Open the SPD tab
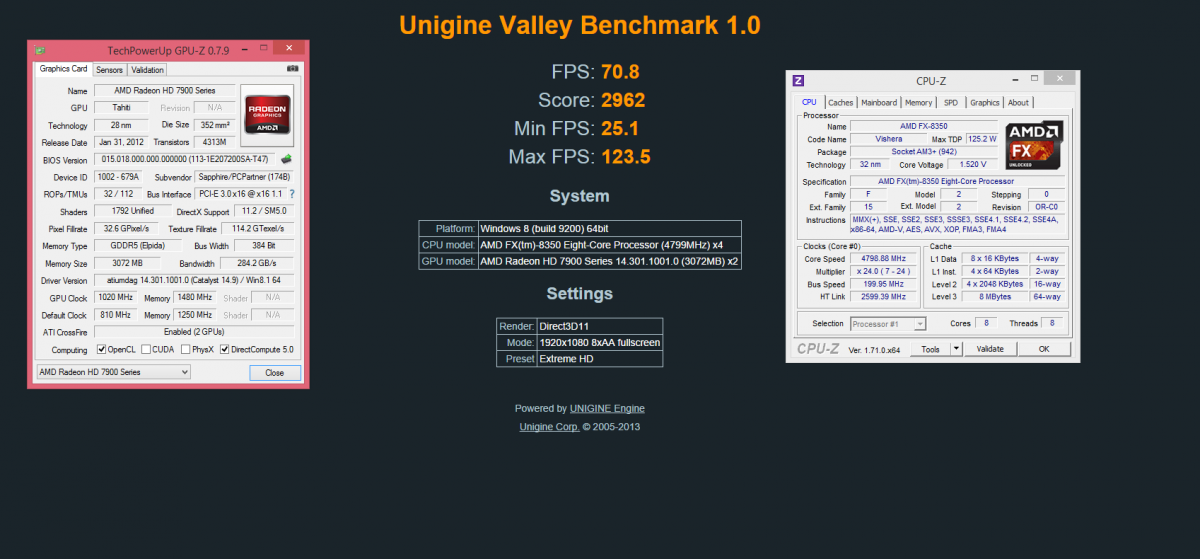1200x559 pixels. point(951,102)
